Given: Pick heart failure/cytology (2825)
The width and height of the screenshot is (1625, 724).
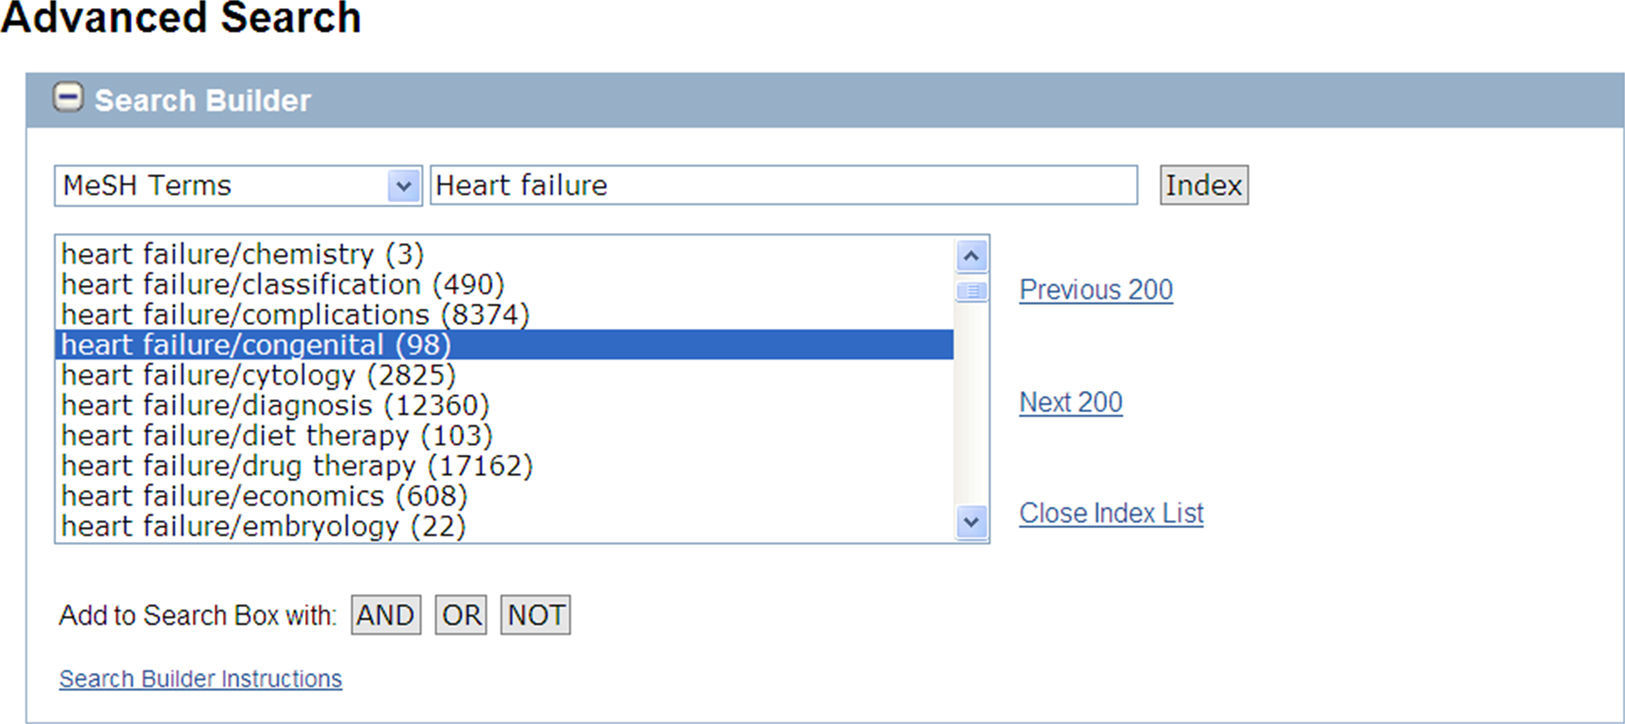Looking at the screenshot, I should tap(258, 375).
